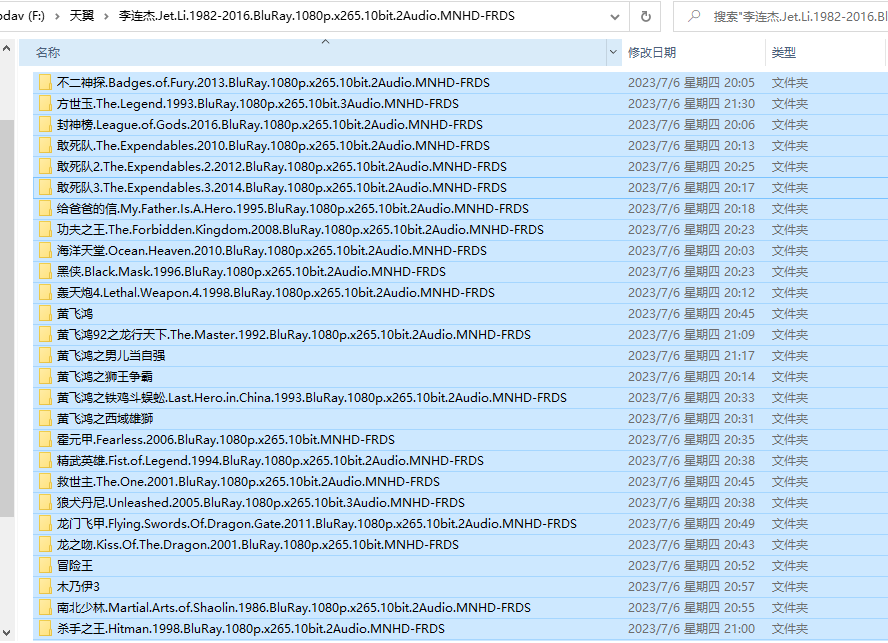Click date 2023/7/6 星期四 21:00
Image resolution: width=888 pixels, height=643 pixels.
pos(691,628)
